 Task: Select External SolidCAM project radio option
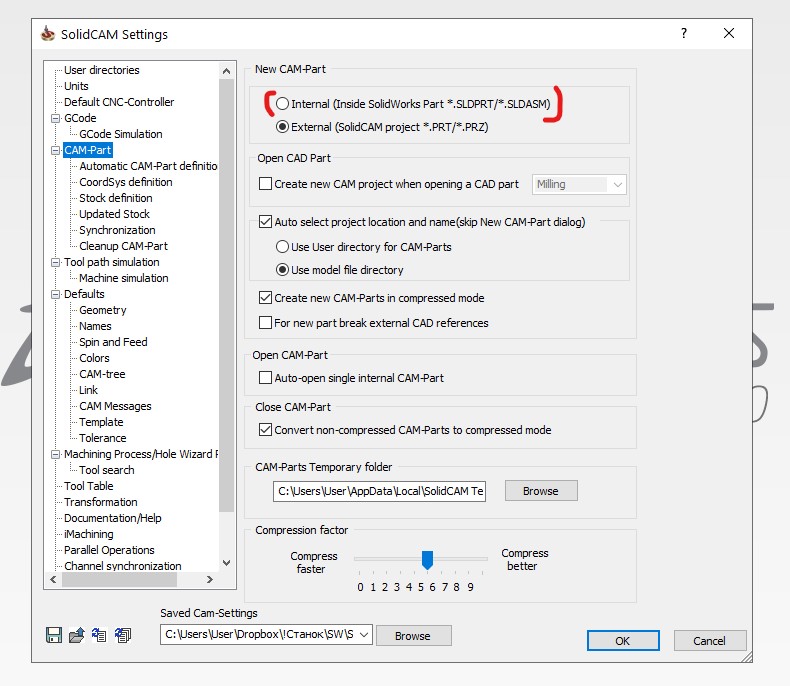[282, 127]
